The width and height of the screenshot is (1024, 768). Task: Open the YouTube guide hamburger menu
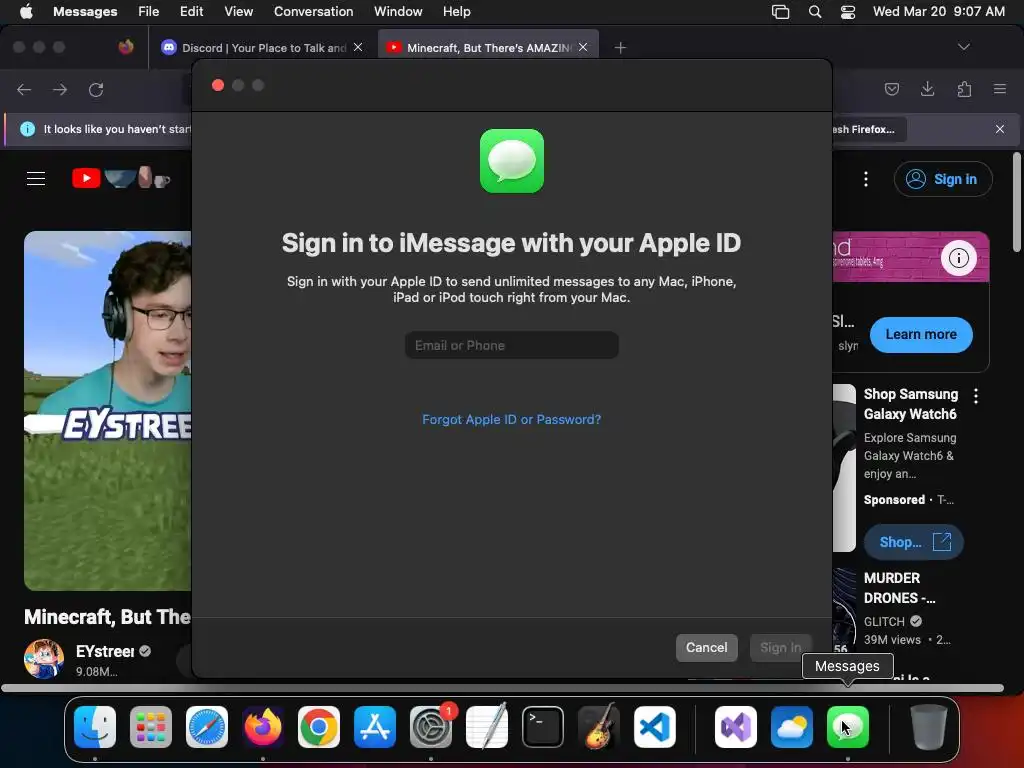[x=36, y=178]
